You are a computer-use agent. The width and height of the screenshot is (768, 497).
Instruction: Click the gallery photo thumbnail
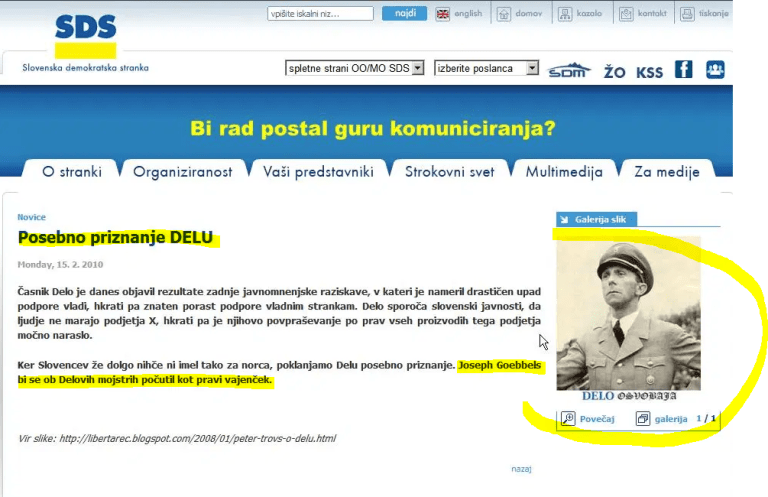coord(628,313)
